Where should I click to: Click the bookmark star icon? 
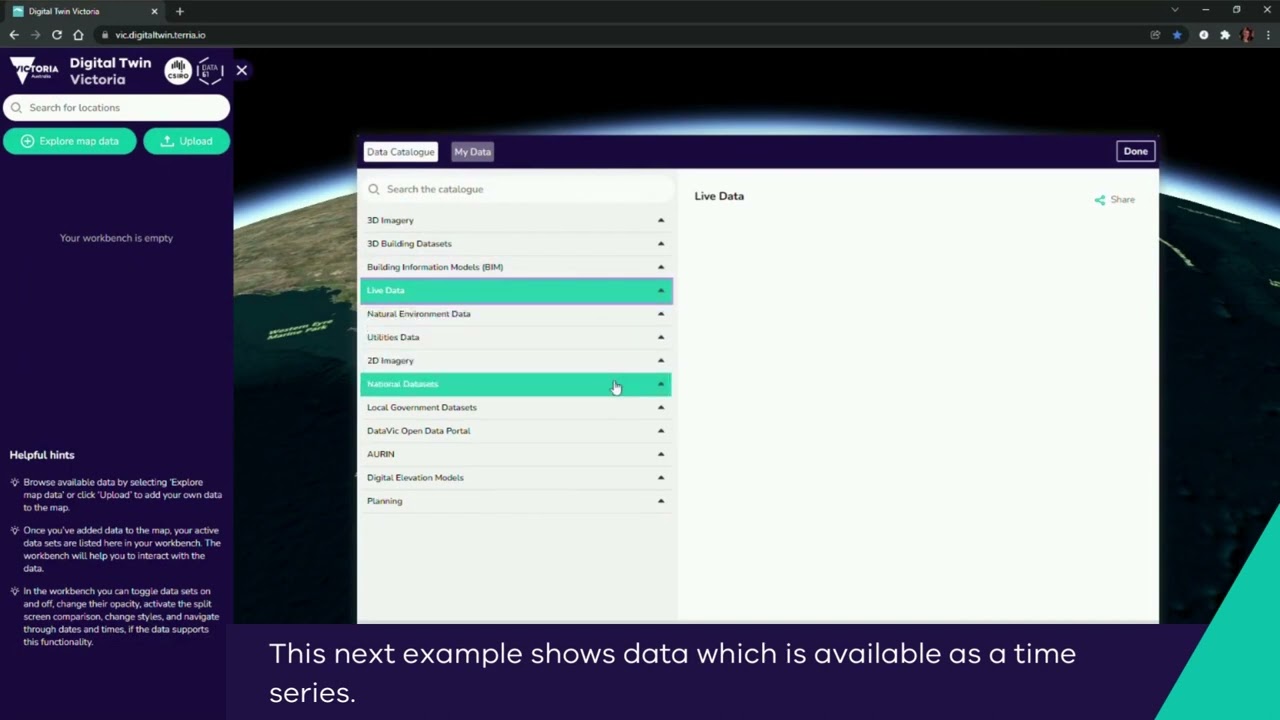pyautogui.click(x=1177, y=35)
